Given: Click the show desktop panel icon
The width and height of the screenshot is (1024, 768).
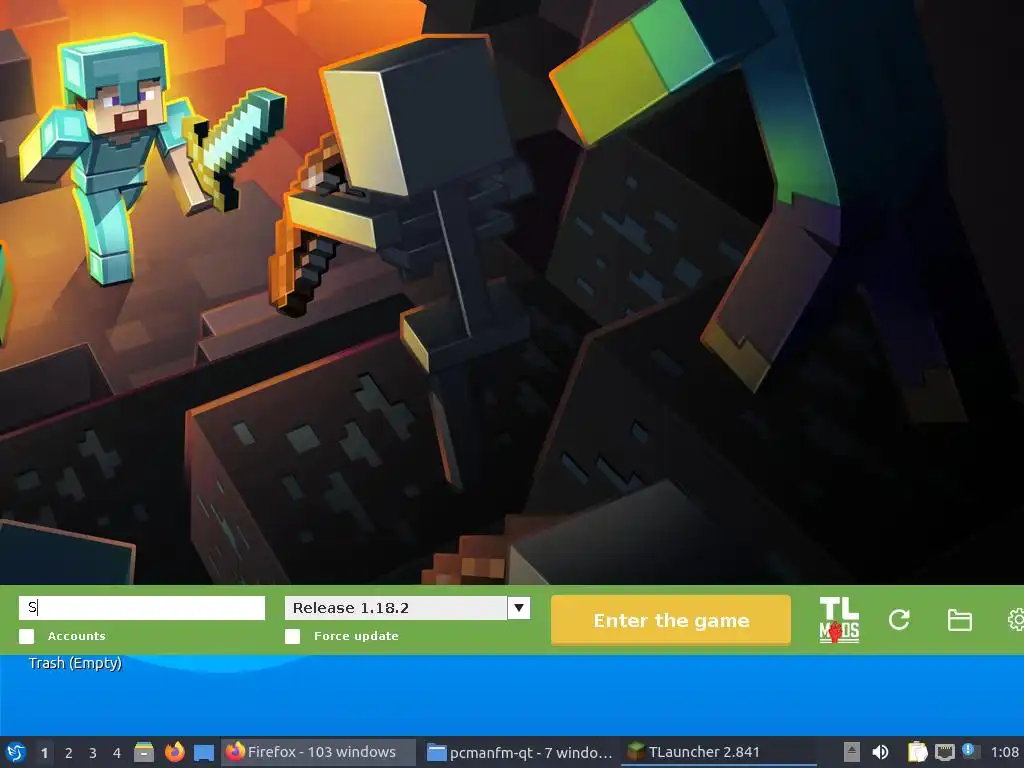Looking at the screenshot, I should click(x=204, y=753).
